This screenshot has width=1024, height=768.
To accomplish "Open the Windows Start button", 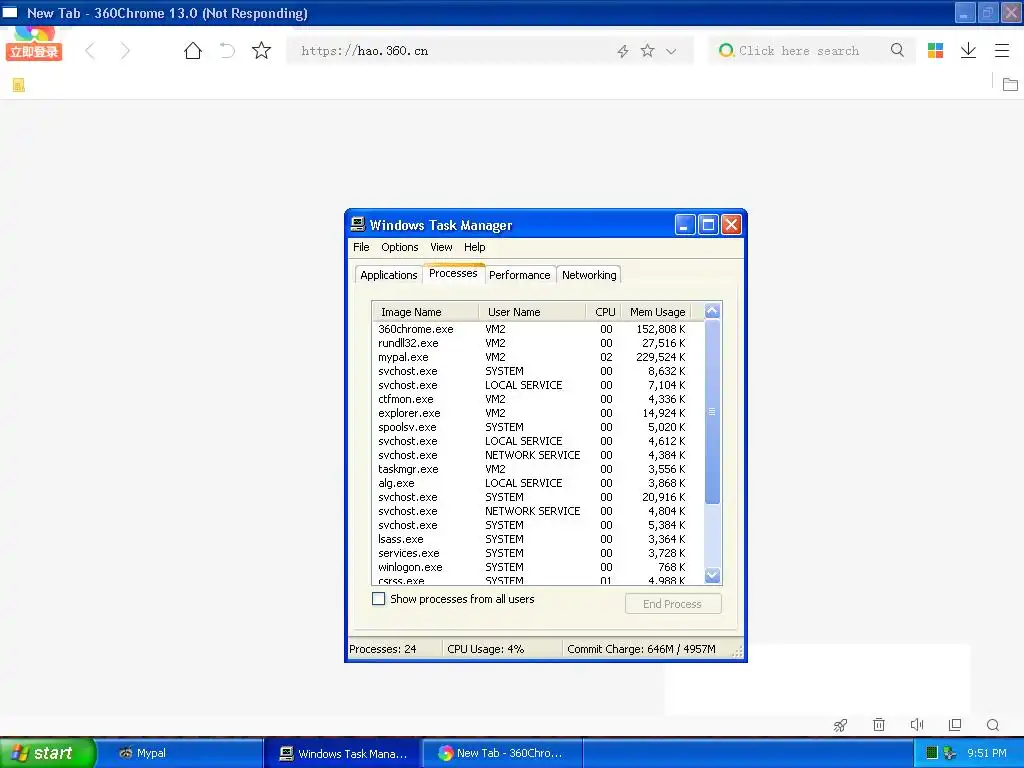I will tap(48, 753).
